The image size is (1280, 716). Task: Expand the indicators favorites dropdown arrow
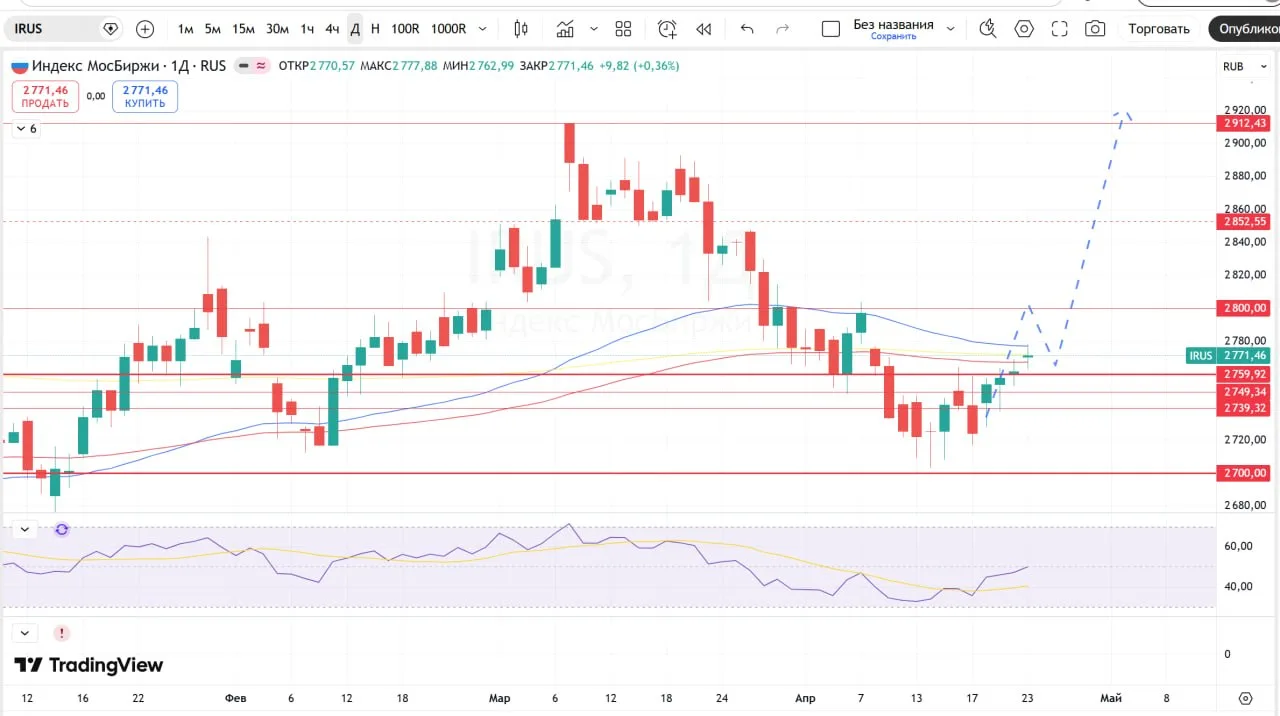[594, 29]
